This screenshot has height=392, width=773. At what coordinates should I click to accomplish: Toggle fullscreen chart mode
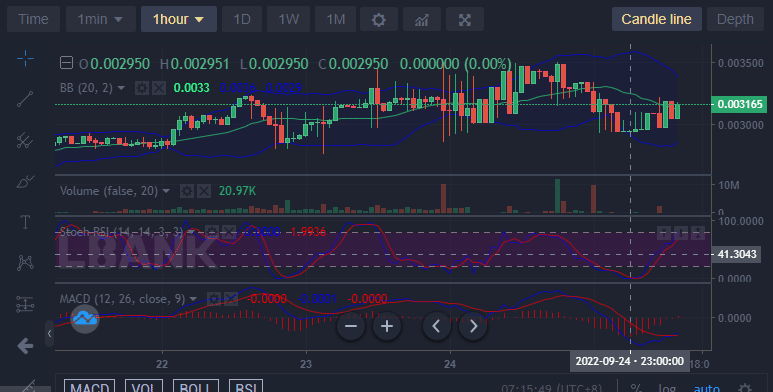tap(465, 20)
